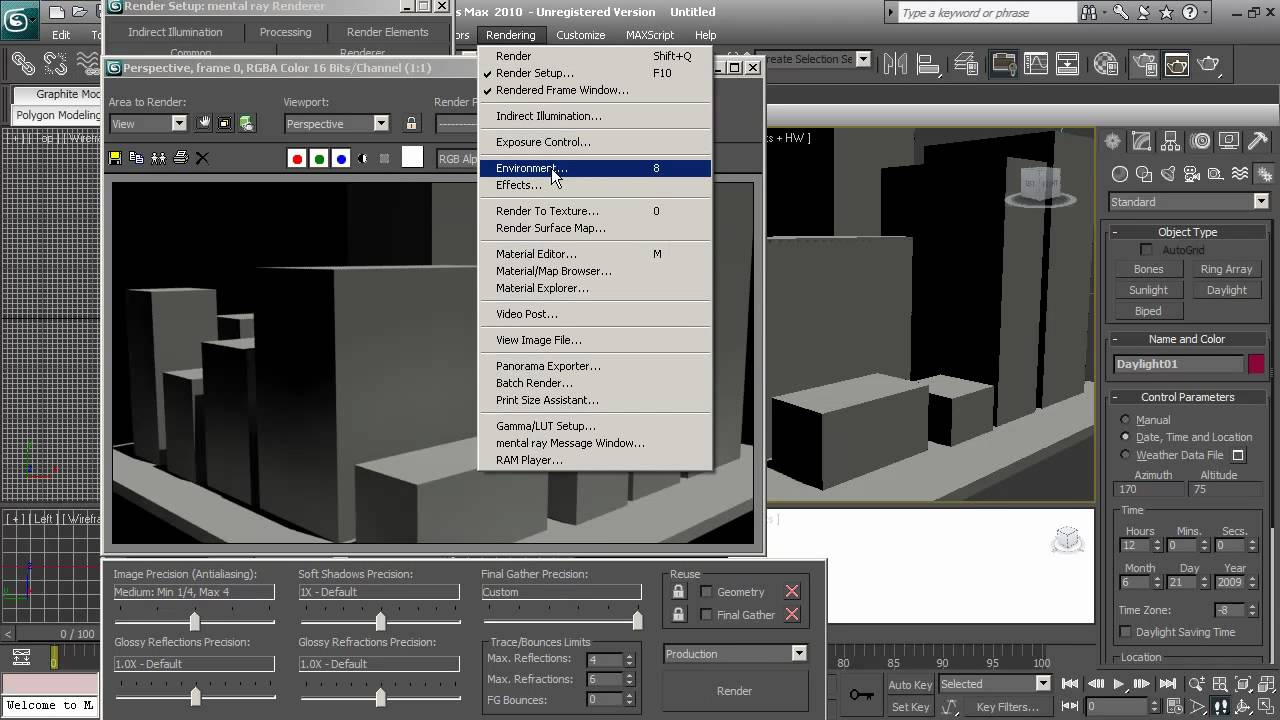
Task: Click the Mirror tool icon in main toolbar
Action: point(893,64)
